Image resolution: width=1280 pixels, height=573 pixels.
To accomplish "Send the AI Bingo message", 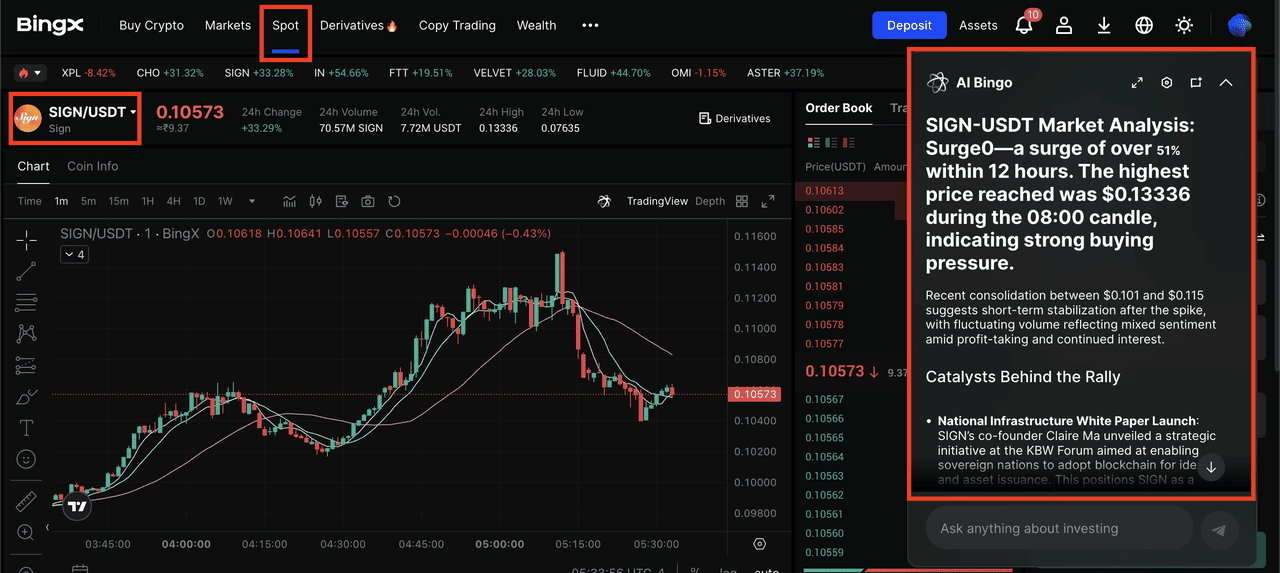I will tap(1218, 530).
